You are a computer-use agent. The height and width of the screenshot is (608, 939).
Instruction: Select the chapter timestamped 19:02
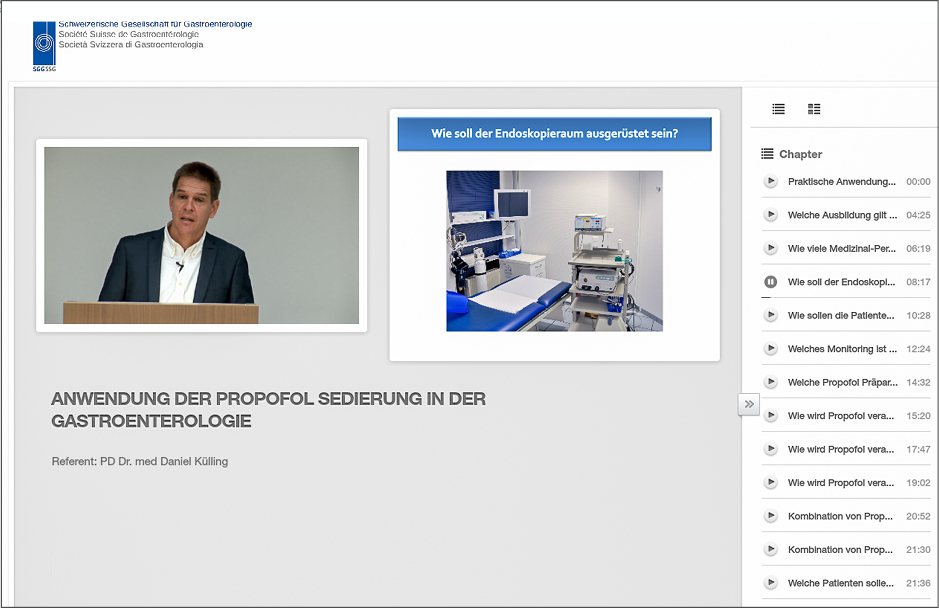coord(841,482)
